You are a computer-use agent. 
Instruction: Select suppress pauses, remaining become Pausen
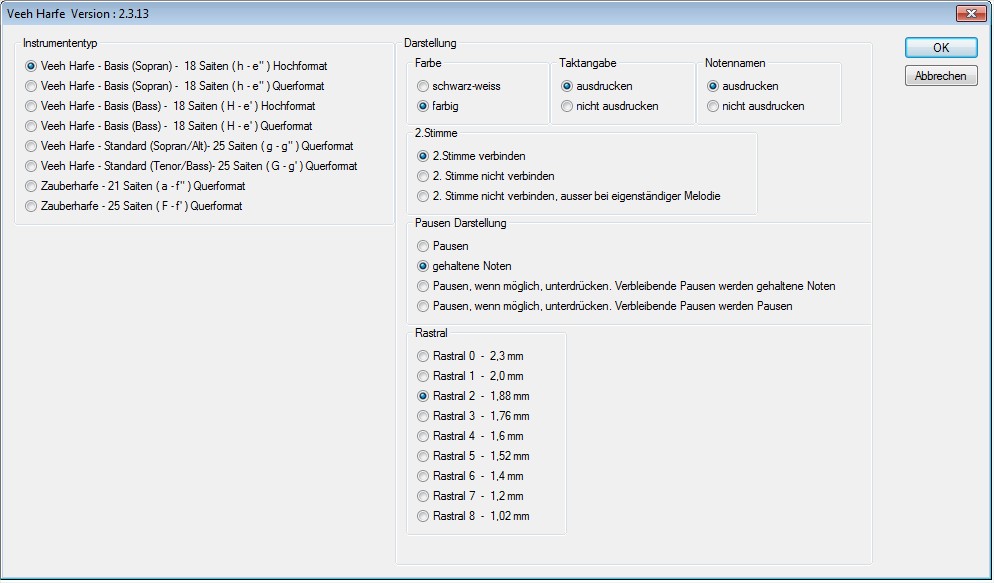tap(424, 307)
